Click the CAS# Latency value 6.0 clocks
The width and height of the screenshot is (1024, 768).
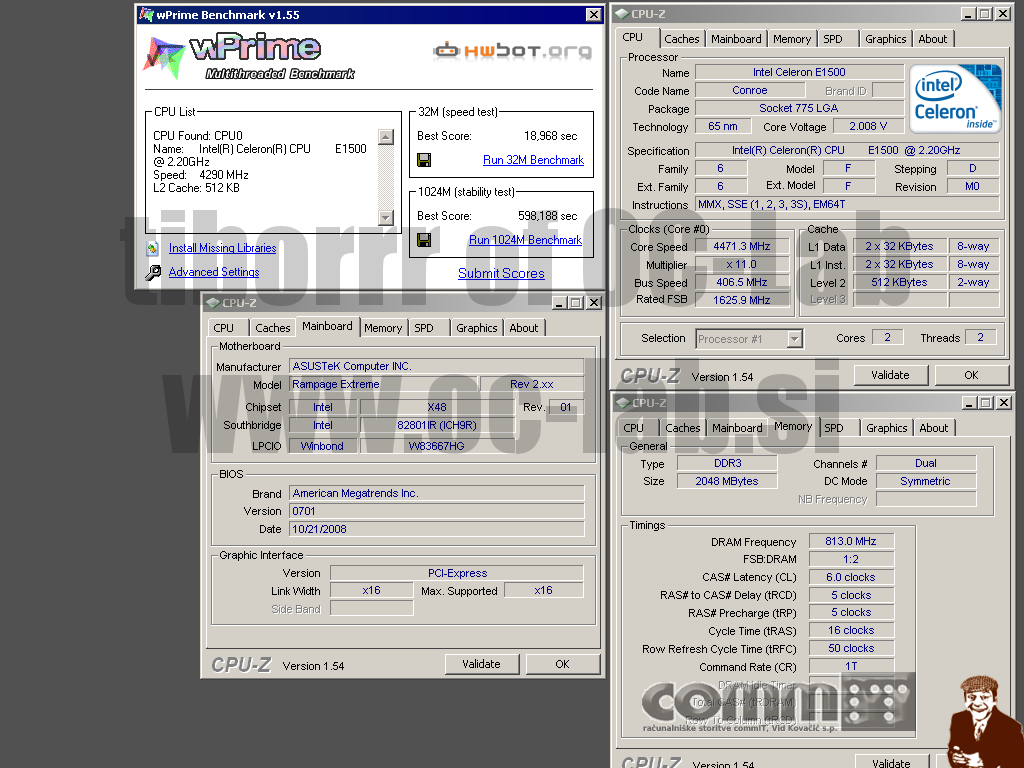[851, 577]
